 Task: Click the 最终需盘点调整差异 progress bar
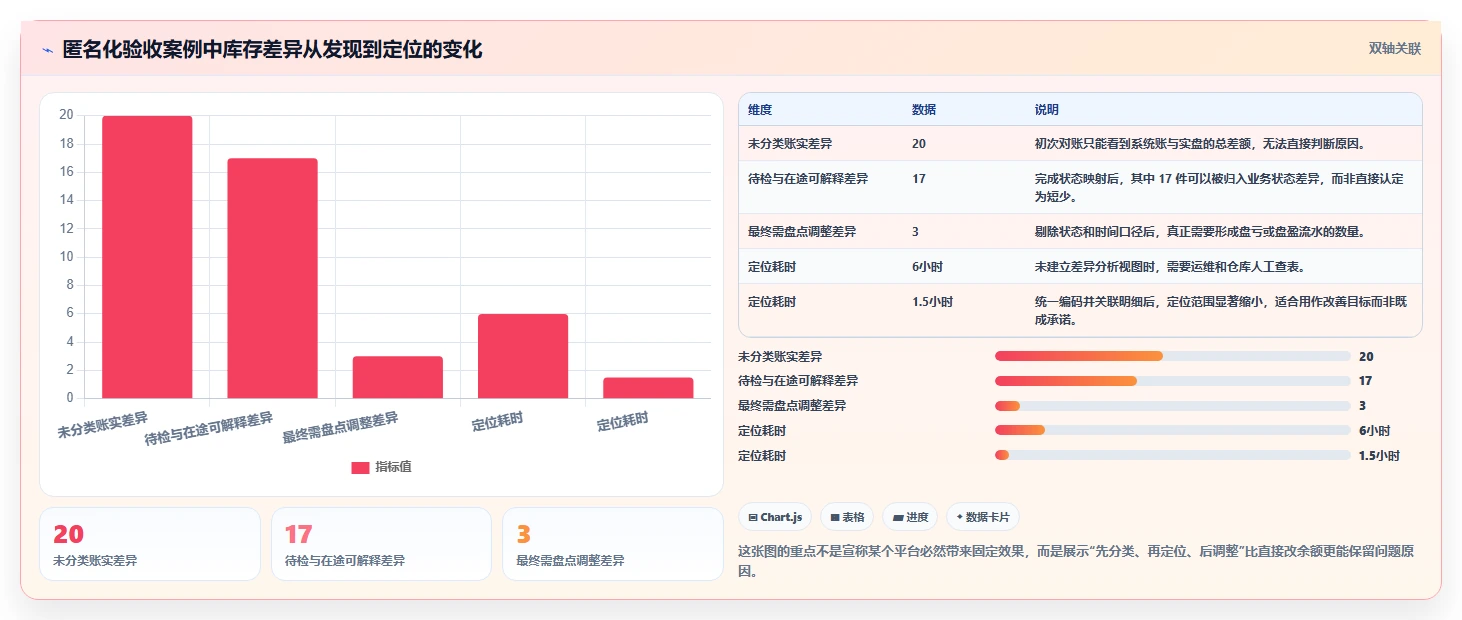coord(1173,405)
